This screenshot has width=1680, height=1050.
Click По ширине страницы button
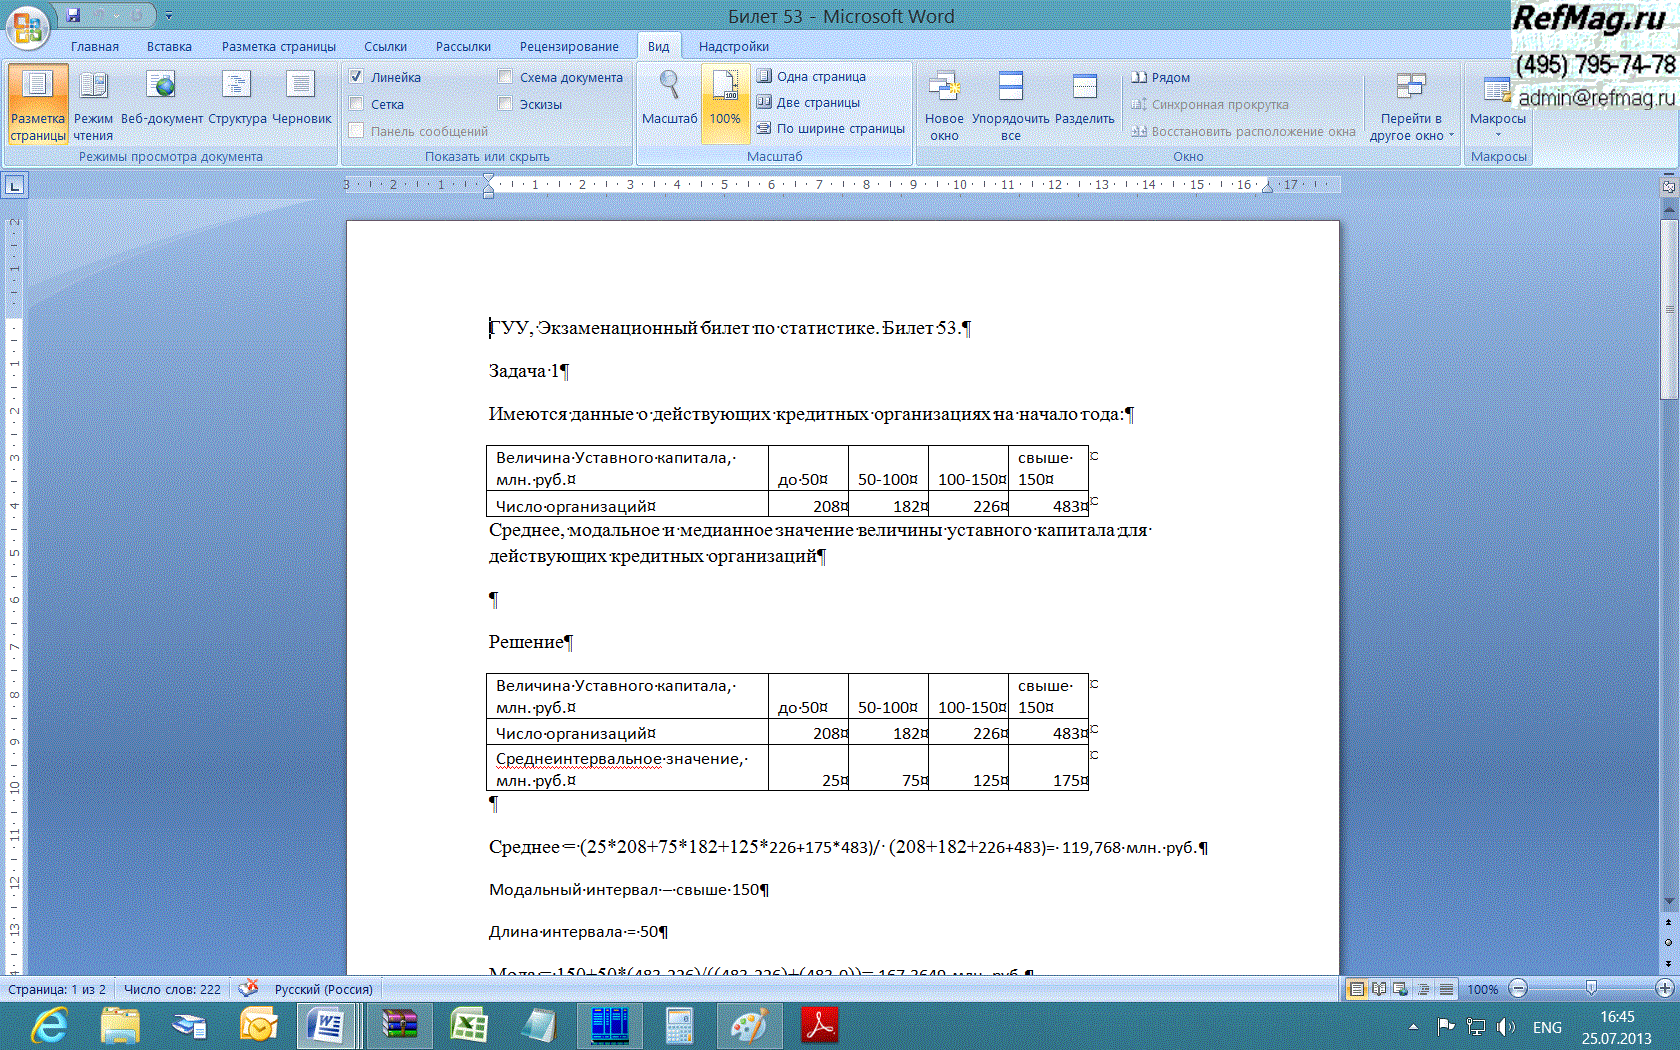click(830, 129)
